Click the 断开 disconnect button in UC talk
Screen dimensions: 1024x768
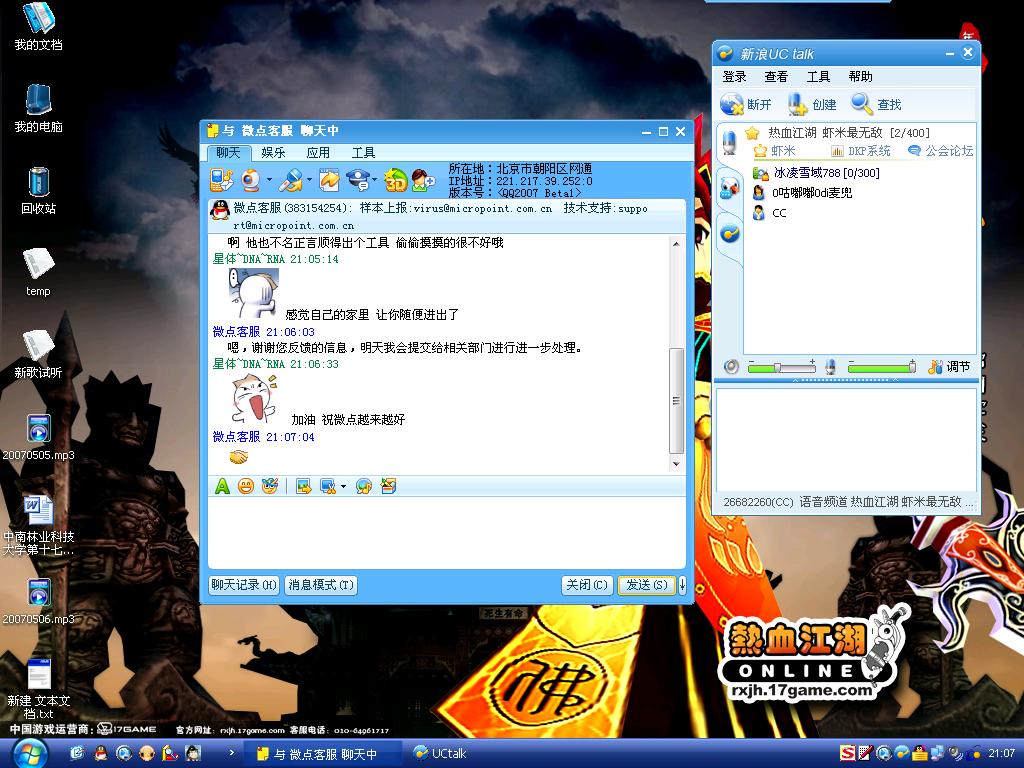pyautogui.click(x=746, y=104)
